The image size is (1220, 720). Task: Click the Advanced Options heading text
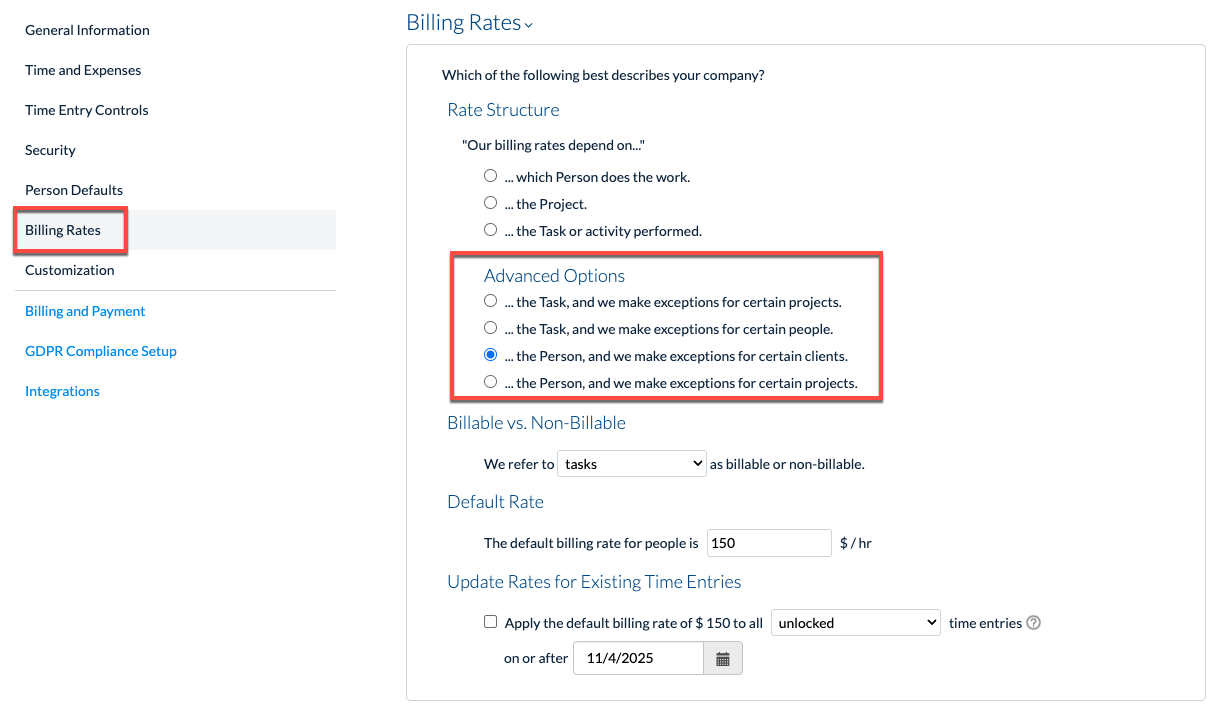(554, 276)
